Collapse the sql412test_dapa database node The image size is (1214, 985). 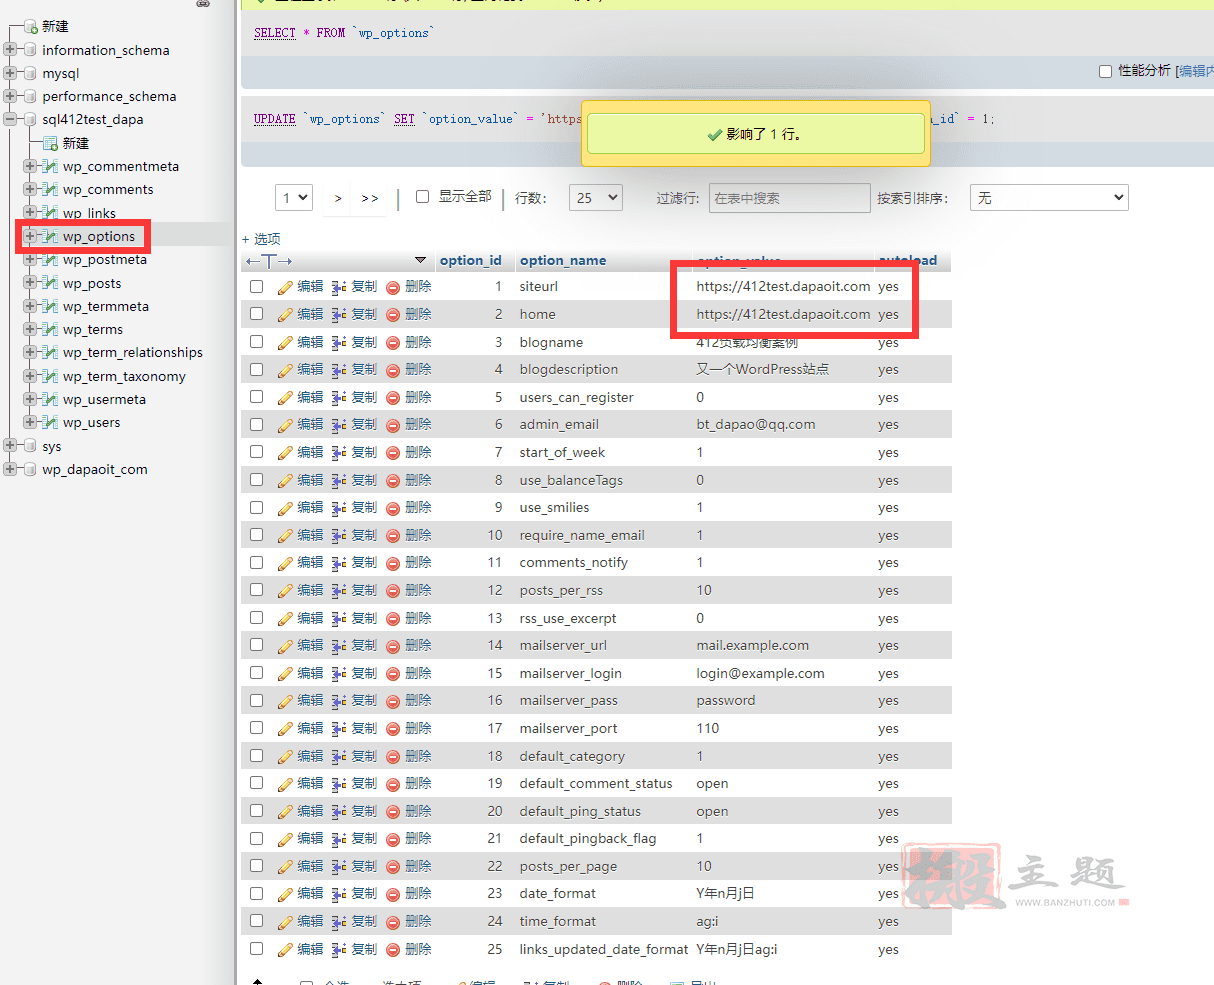[11, 119]
